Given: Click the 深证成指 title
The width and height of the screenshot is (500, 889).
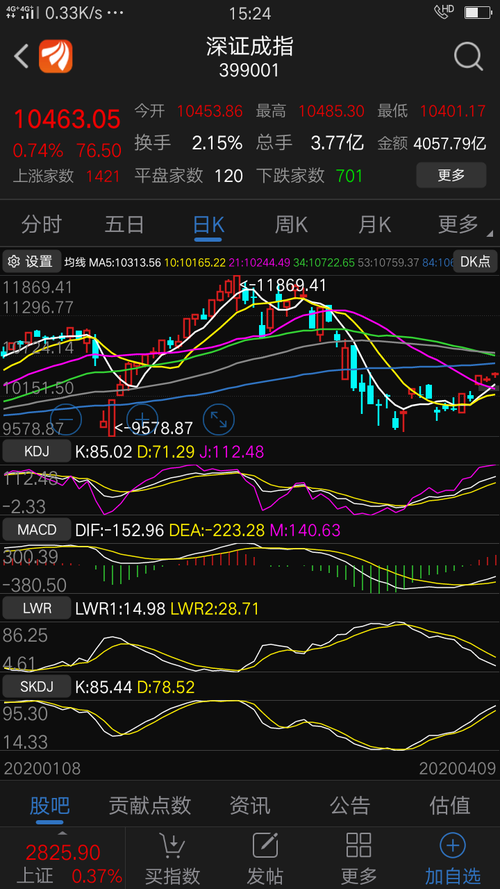Looking at the screenshot, I should pyautogui.click(x=250, y=46).
